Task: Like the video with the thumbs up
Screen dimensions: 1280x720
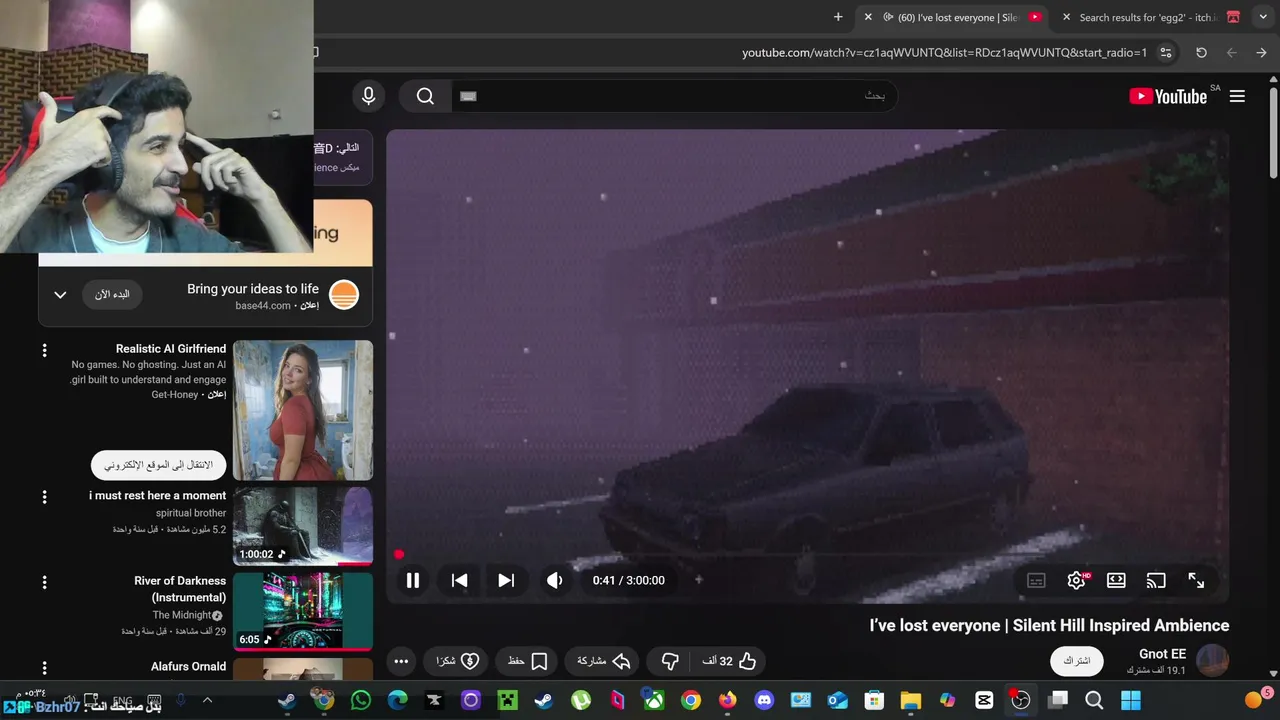Action: (x=730, y=661)
